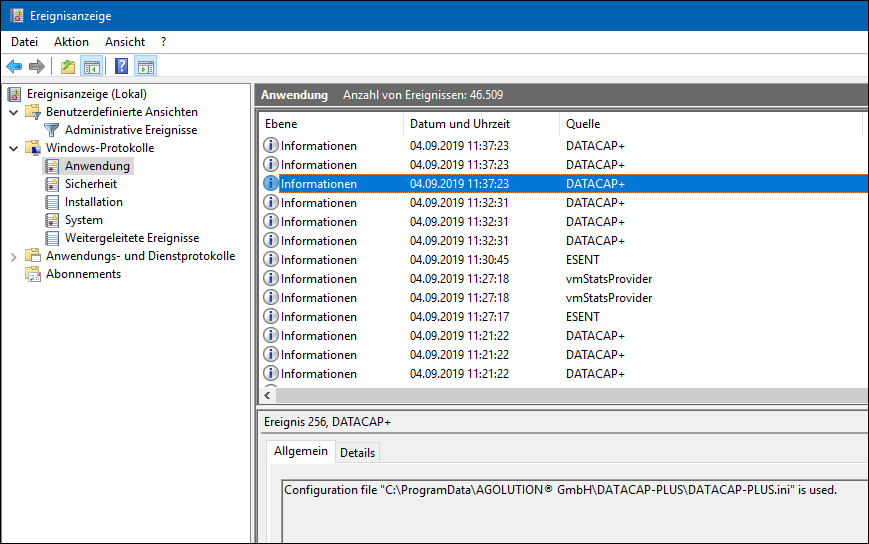
Task: Click the Windows-Protokolle folder icon
Action: pos(33,148)
